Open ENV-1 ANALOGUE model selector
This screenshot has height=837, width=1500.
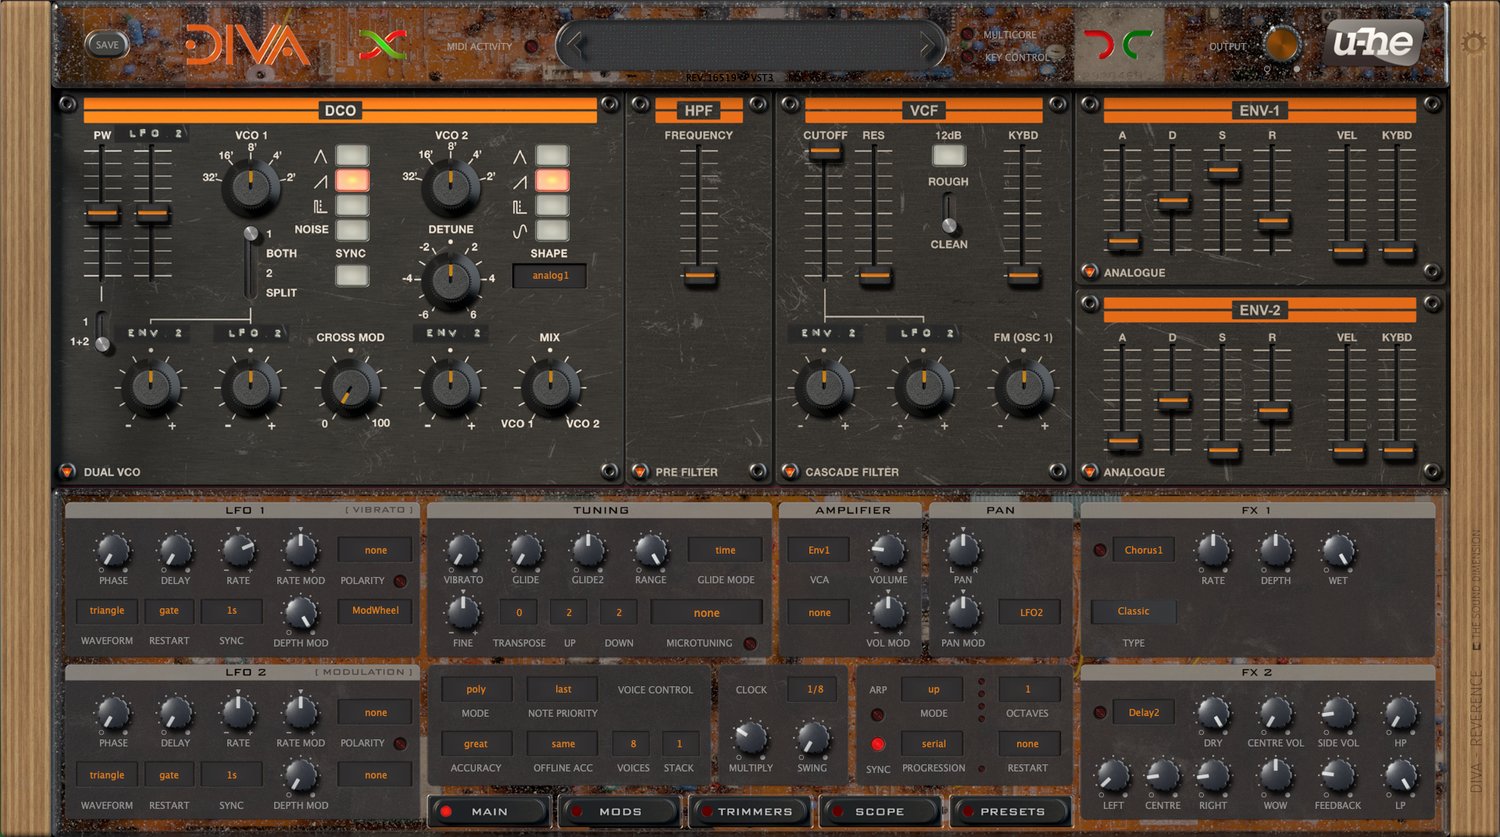click(1089, 271)
